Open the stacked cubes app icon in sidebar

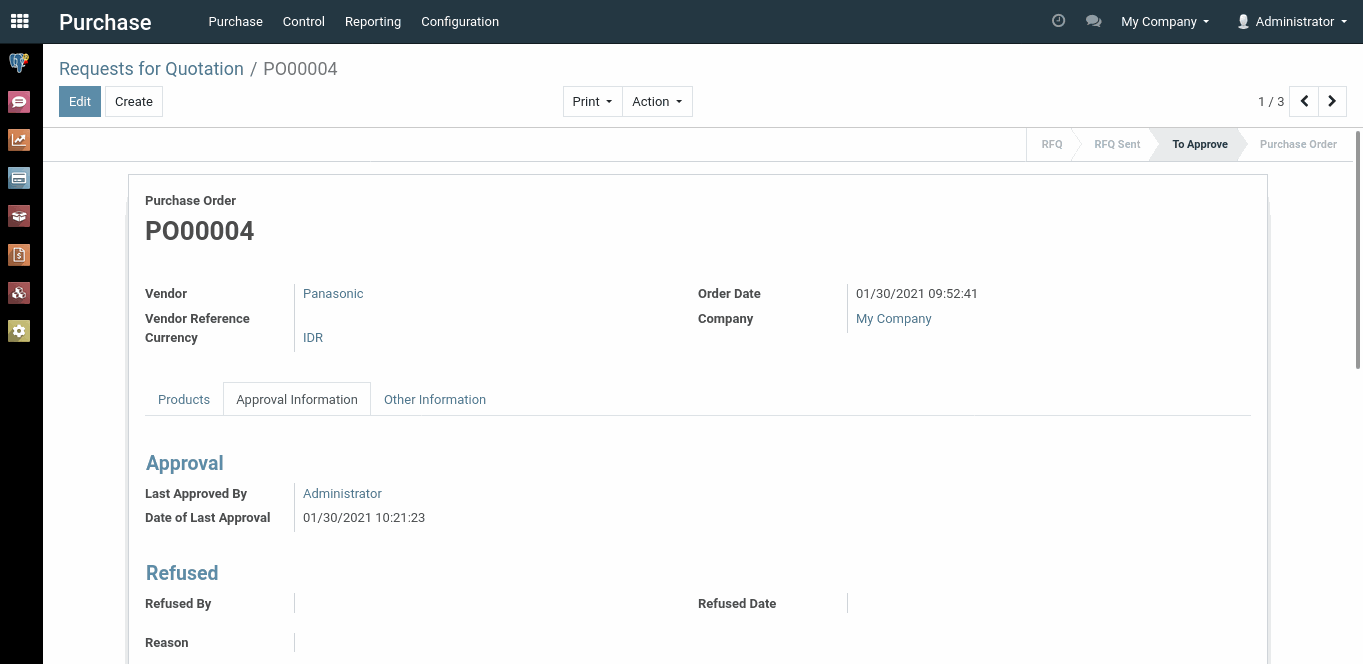(x=19, y=293)
